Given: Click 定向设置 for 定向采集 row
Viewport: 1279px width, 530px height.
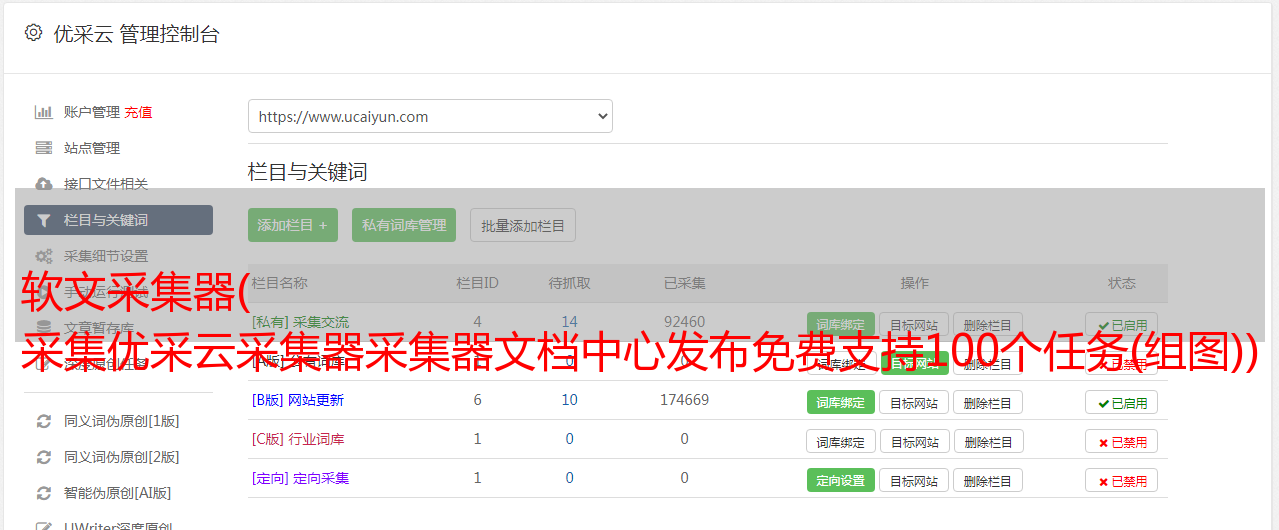Looking at the screenshot, I should 841,480.
